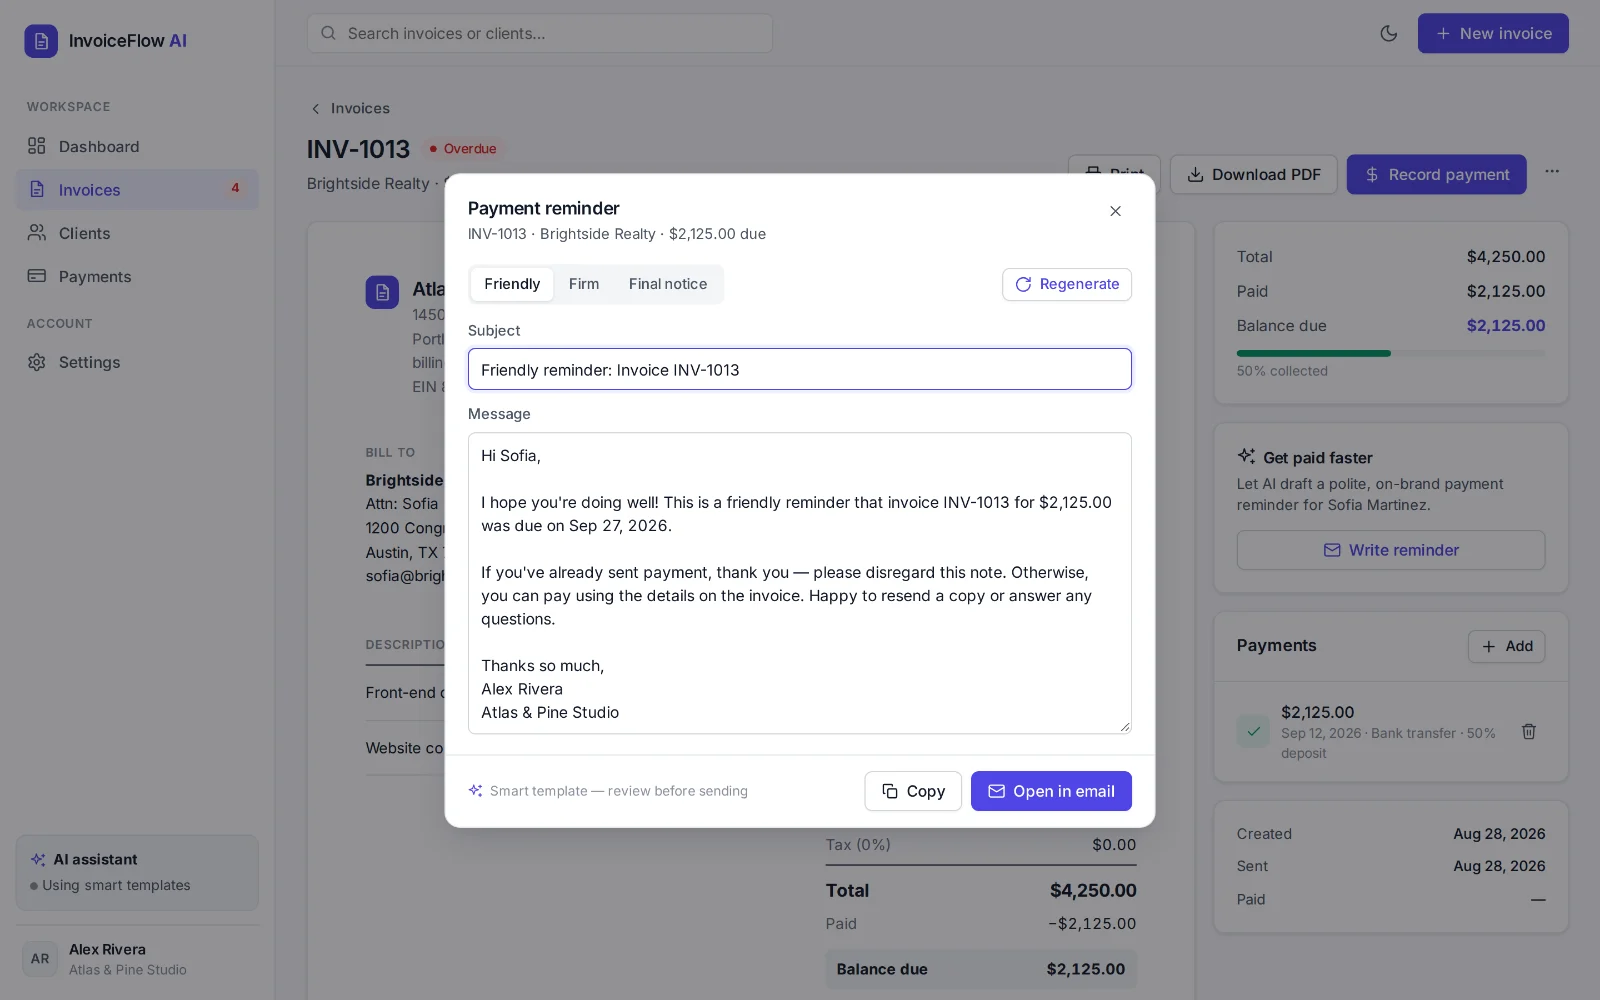Image resolution: width=1600 pixels, height=1000 pixels.
Task: Delete the $2,125.00 bank transfer payment
Action: (x=1529, y=732)
